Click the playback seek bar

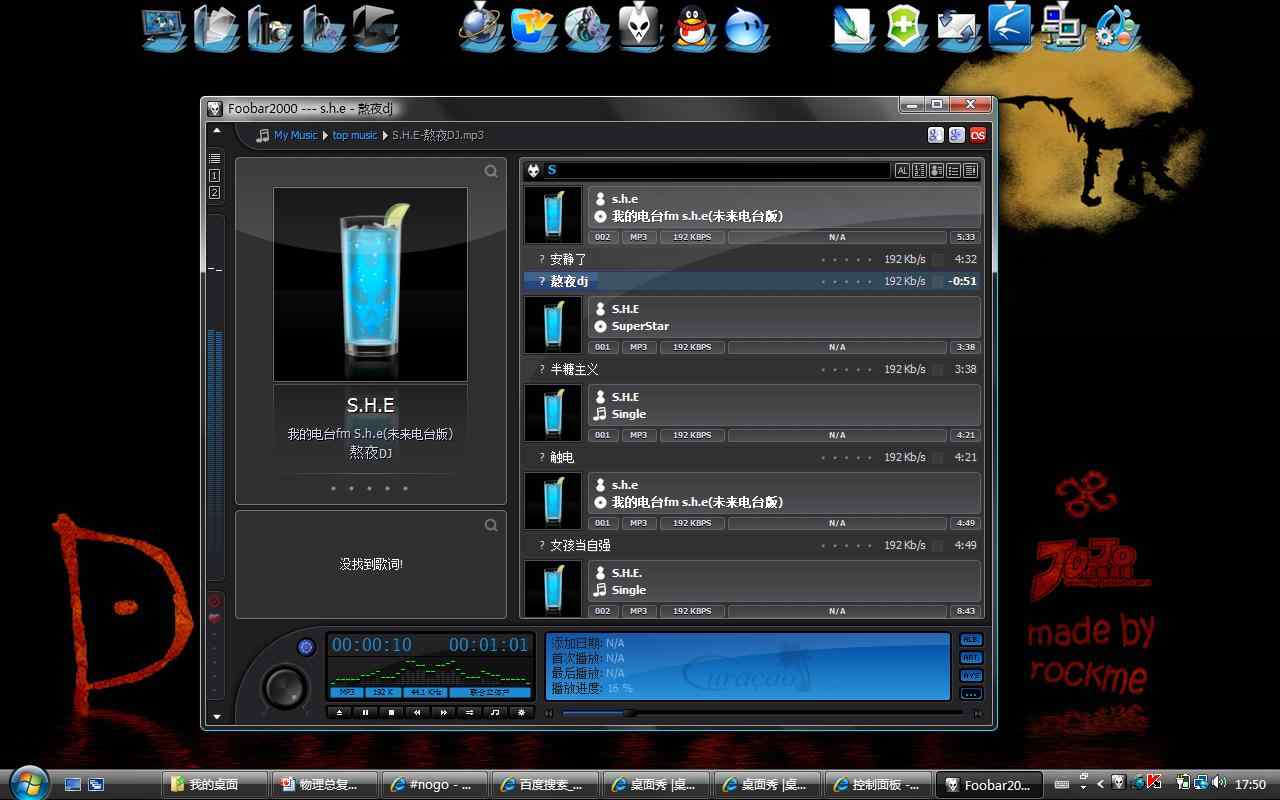(762, 713)
